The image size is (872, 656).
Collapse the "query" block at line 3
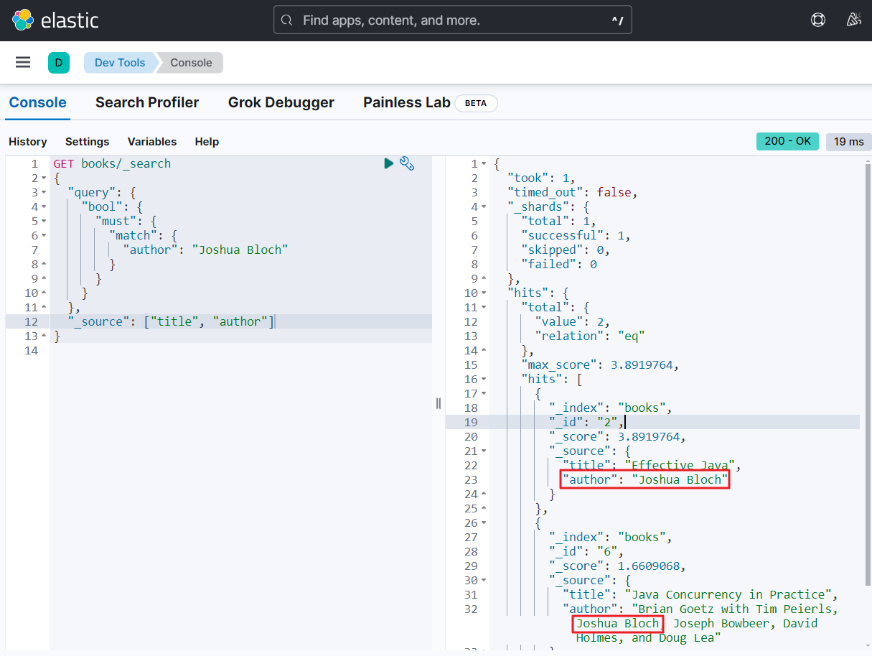point(44,193)
